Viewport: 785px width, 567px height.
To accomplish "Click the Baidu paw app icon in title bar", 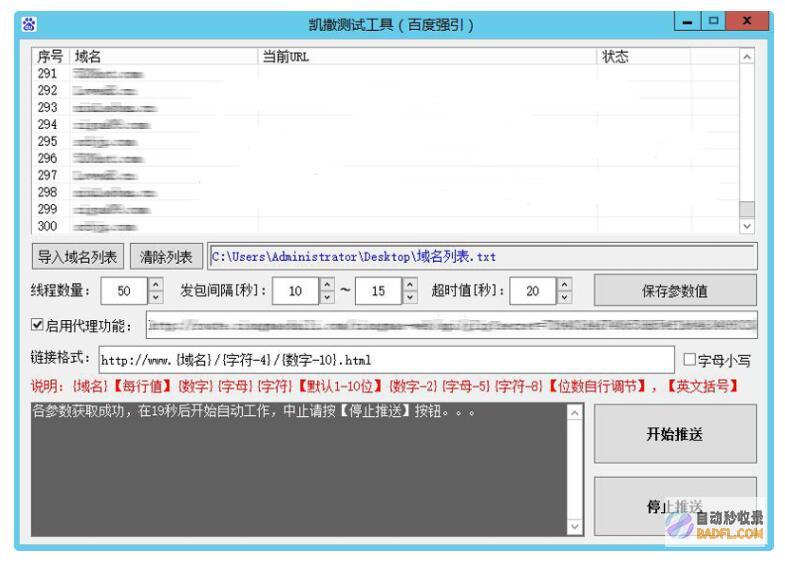I will coord(29,24).
